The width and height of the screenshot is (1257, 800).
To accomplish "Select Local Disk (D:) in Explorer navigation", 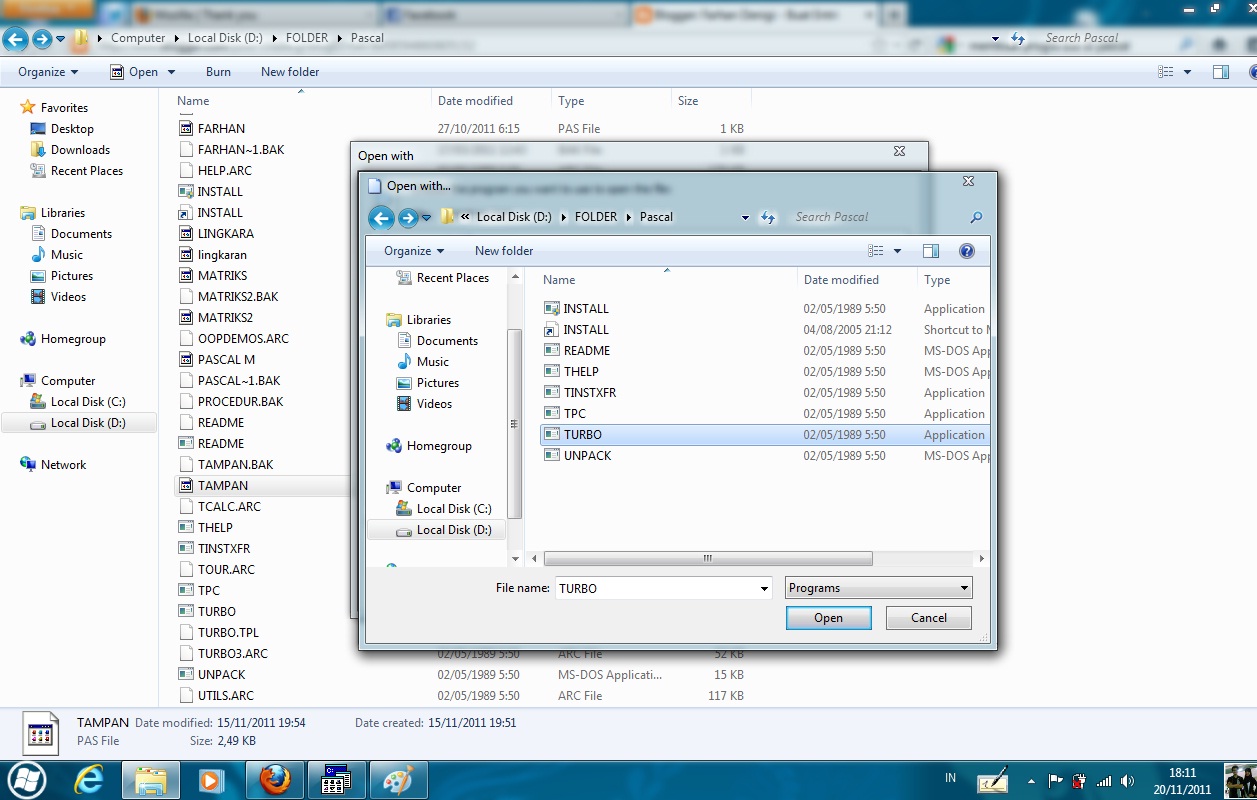I will coord(79,423).
